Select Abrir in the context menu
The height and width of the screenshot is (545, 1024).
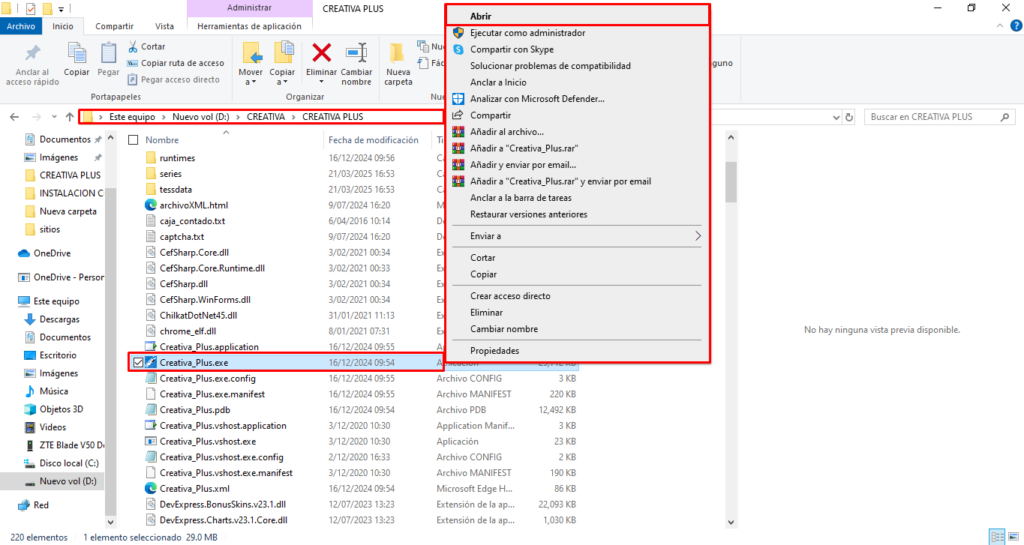(577, 16)
